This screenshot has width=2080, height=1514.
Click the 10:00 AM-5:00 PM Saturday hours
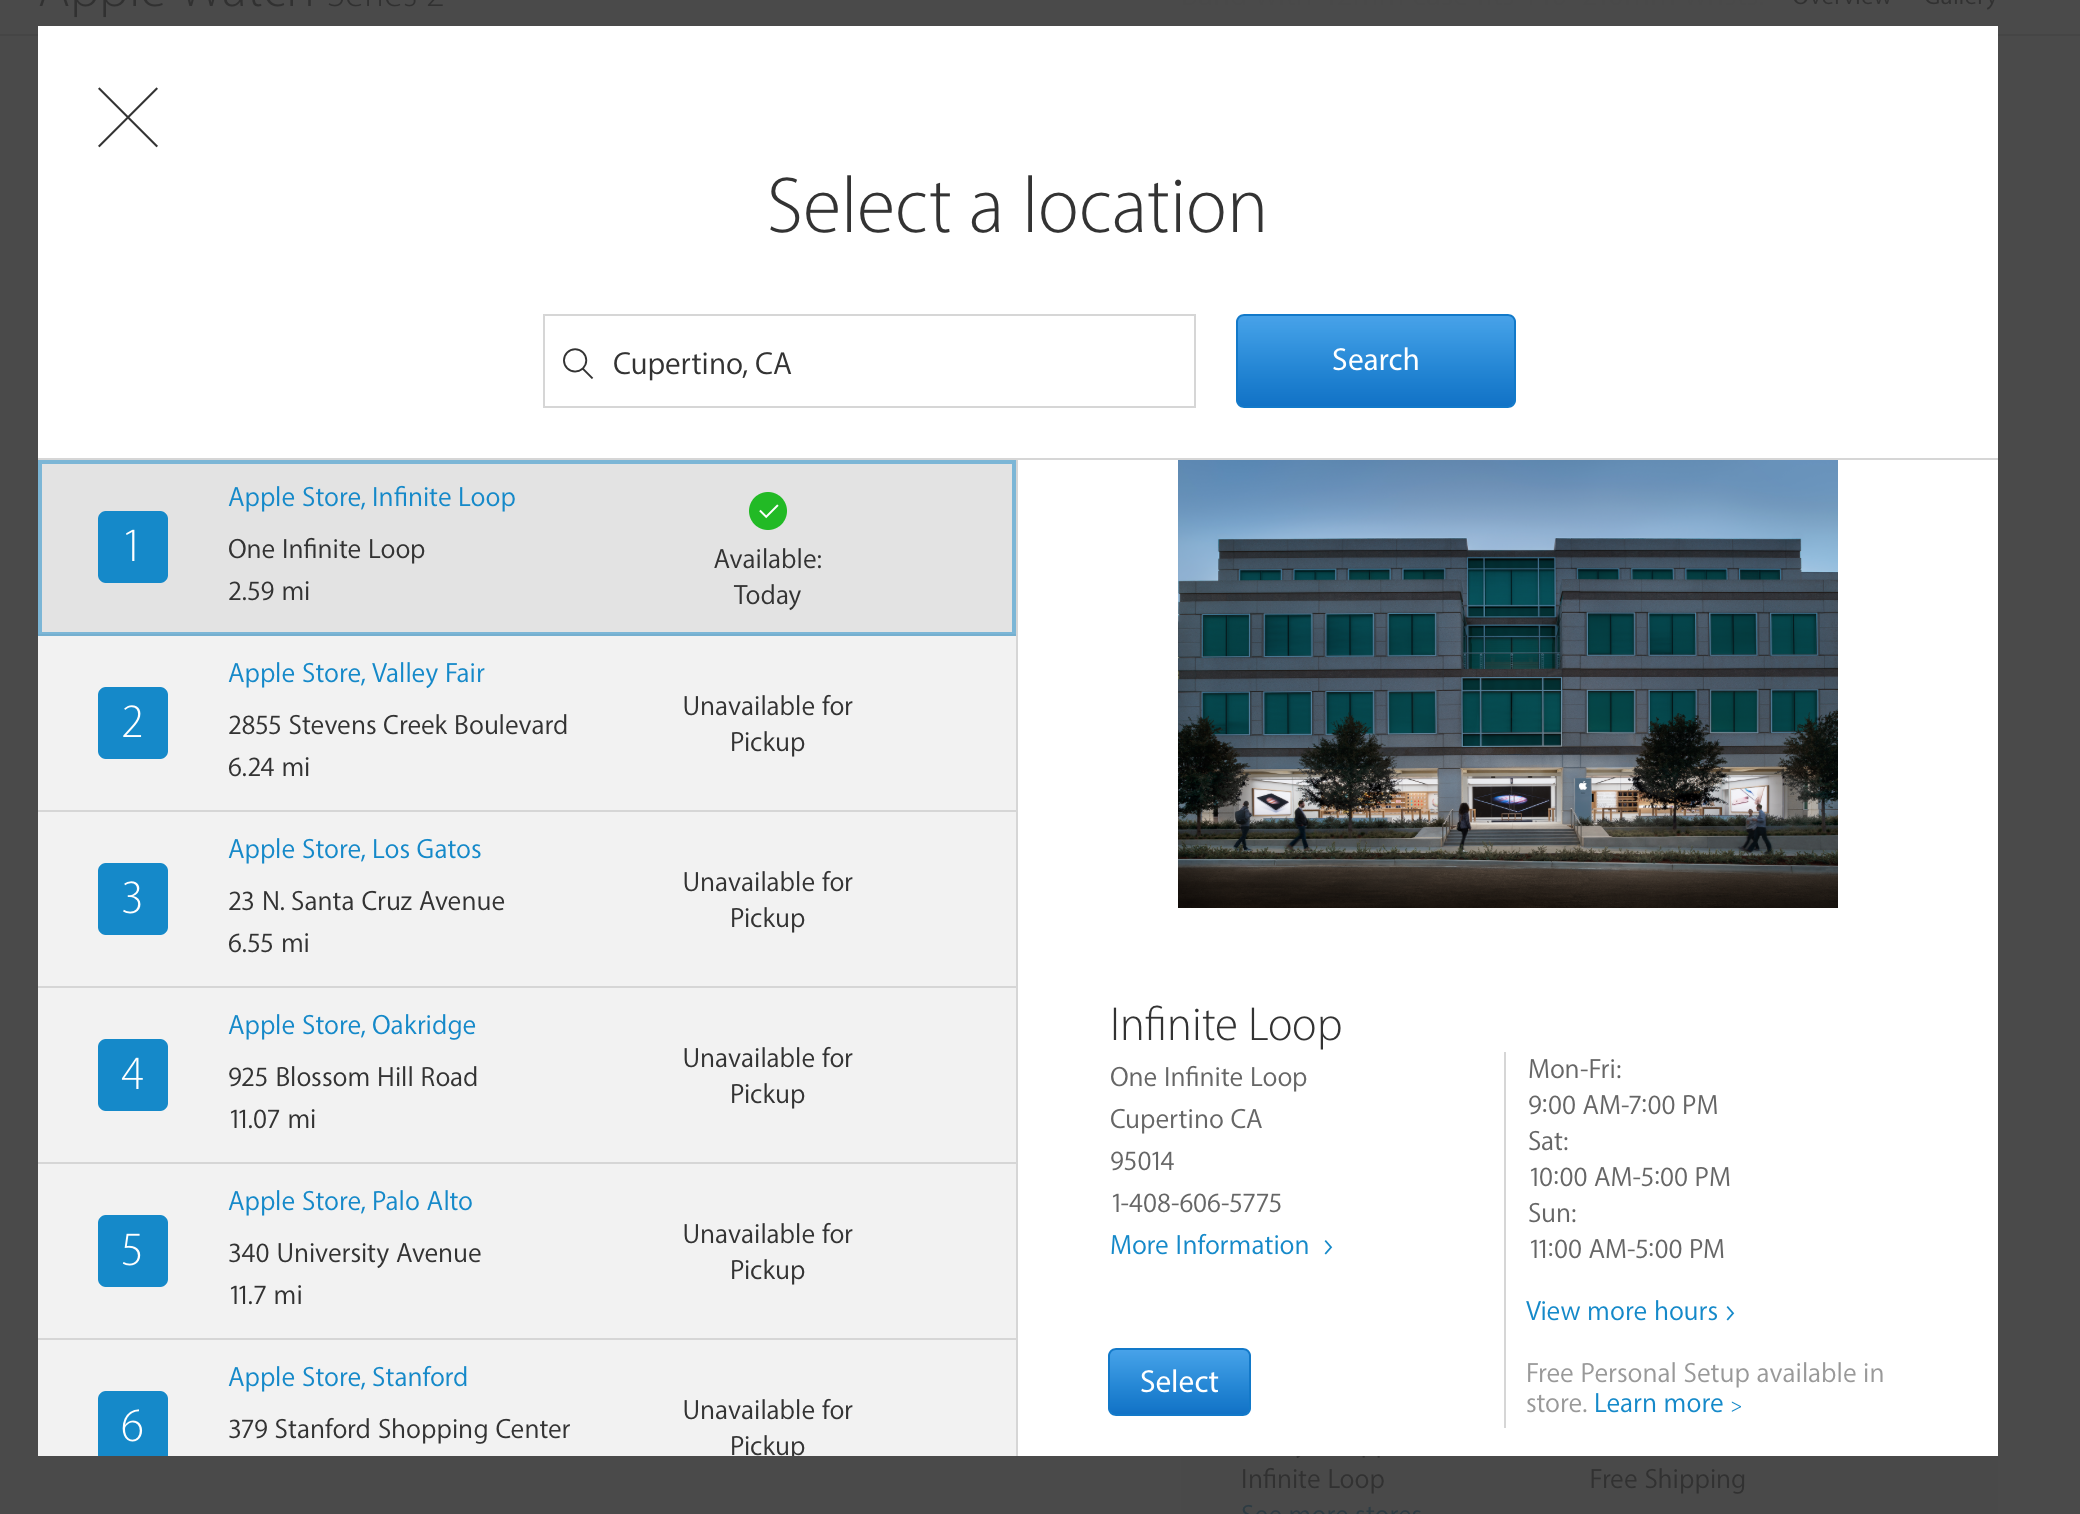pos(1630,1177)
